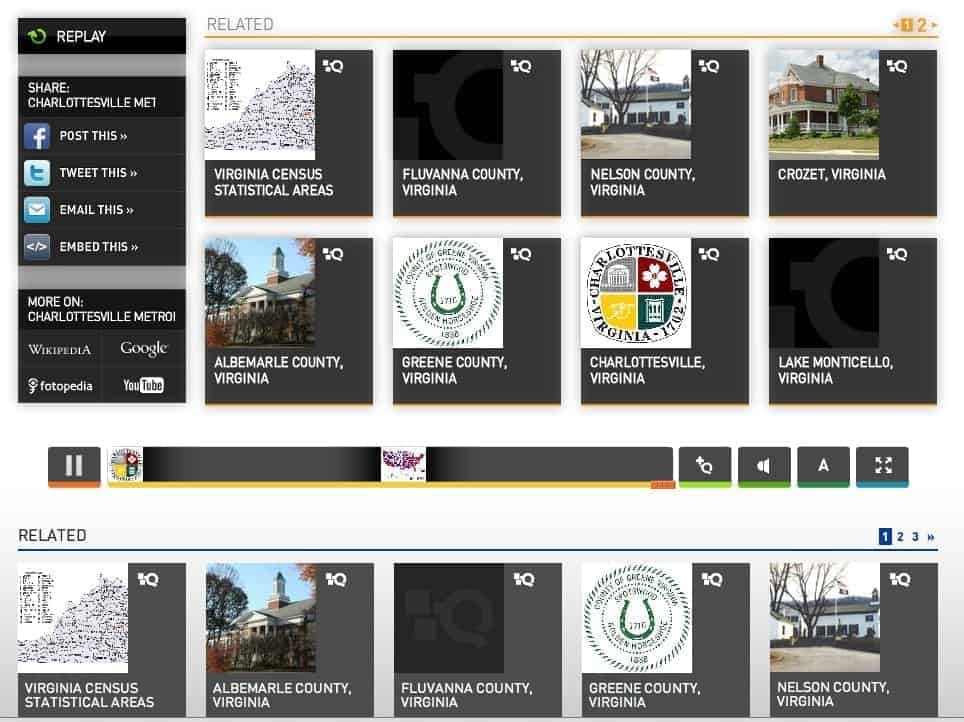
Task: Go to page 2 of bottom Related
Action: (900, 537)
